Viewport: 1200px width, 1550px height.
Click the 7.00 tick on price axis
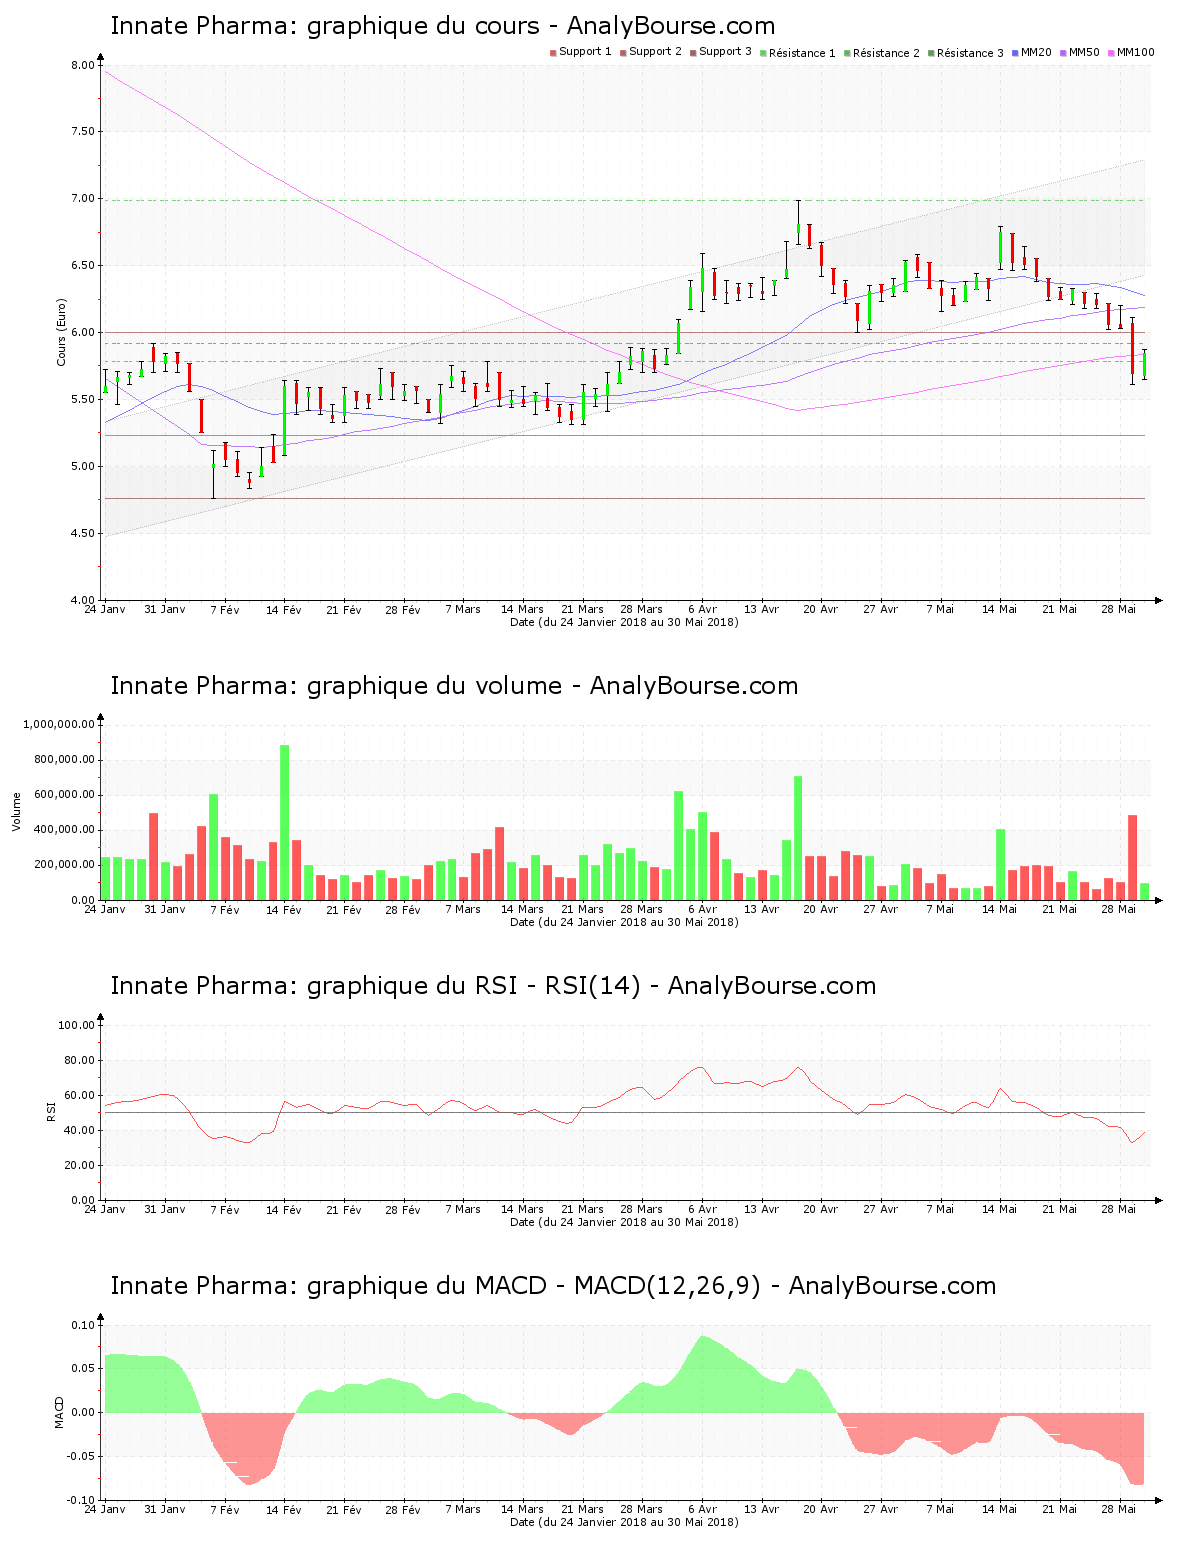83,199
